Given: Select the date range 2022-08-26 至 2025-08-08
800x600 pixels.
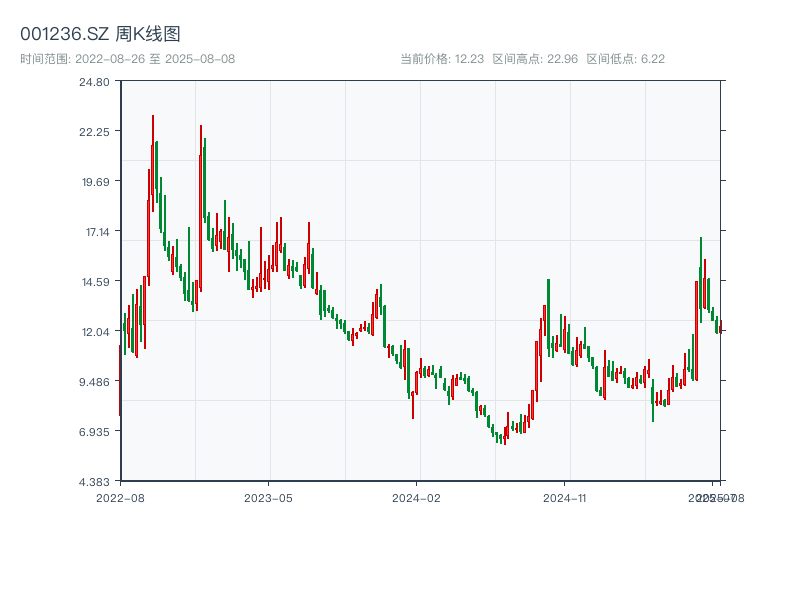Looking at the screenshot, I should coord(130,57).
